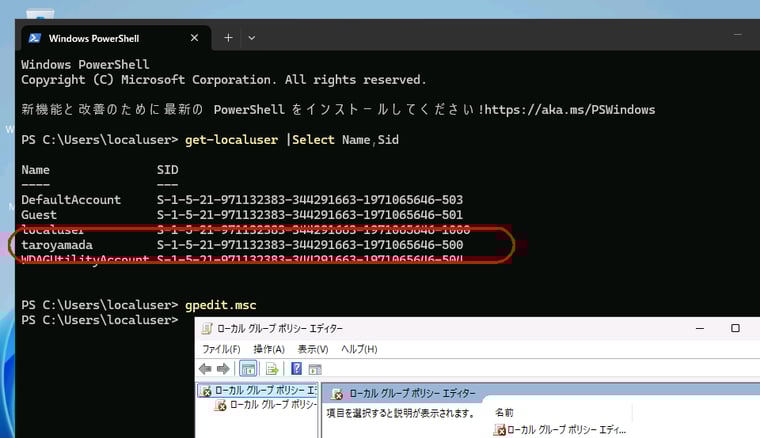Open the ファイル(F) menu
Screen dimensions: 760x438
coord(221,349)
